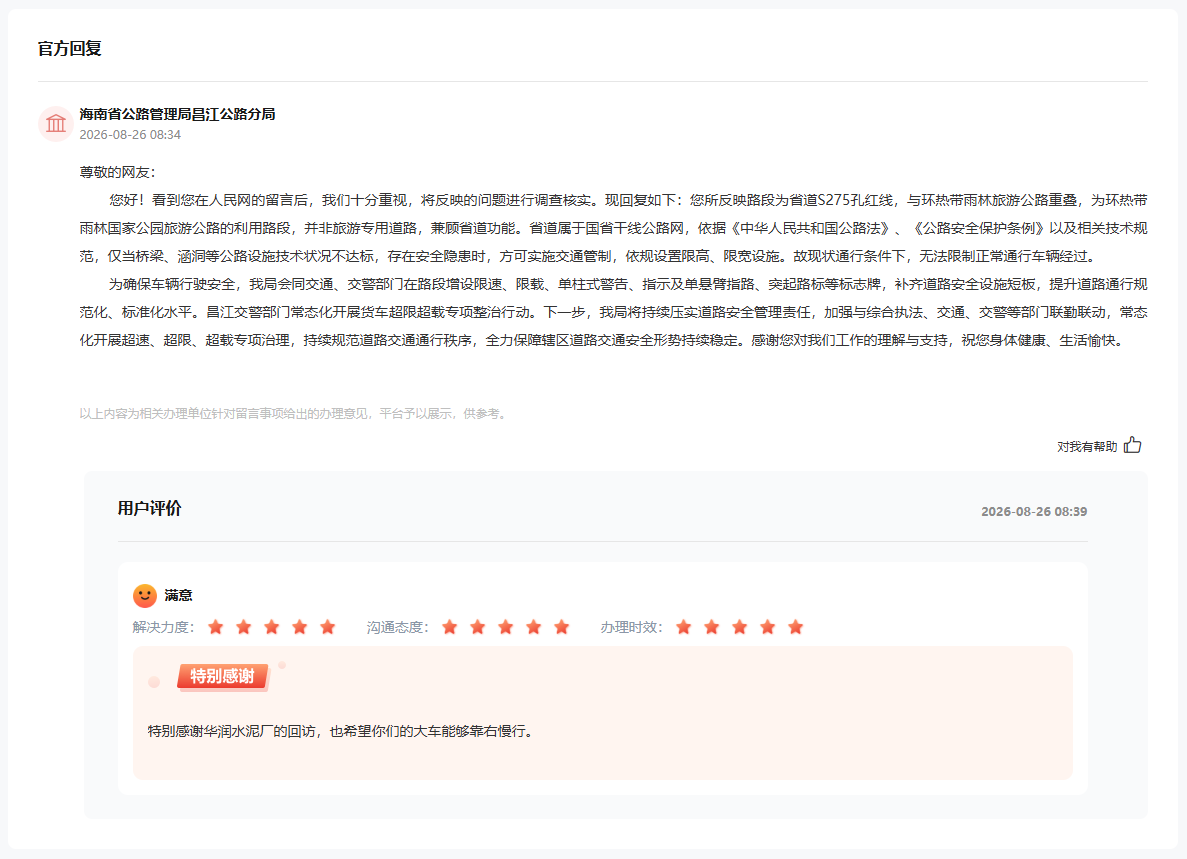
Task: Click the 满意 rating label
Action: click(x=179, y=596)
